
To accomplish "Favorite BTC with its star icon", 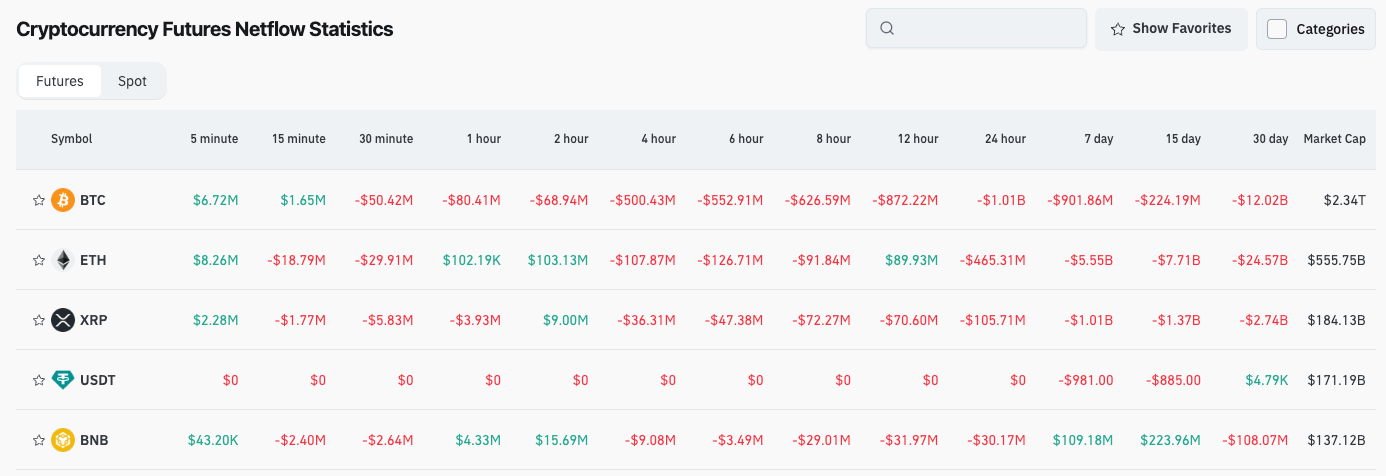I will click(39, 200).
